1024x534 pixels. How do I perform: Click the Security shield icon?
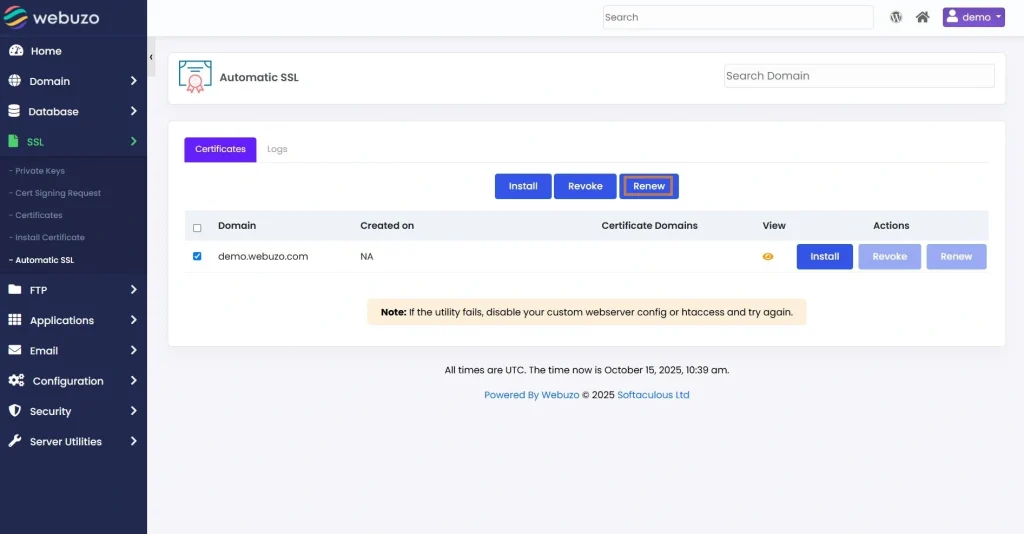point(14,411)
